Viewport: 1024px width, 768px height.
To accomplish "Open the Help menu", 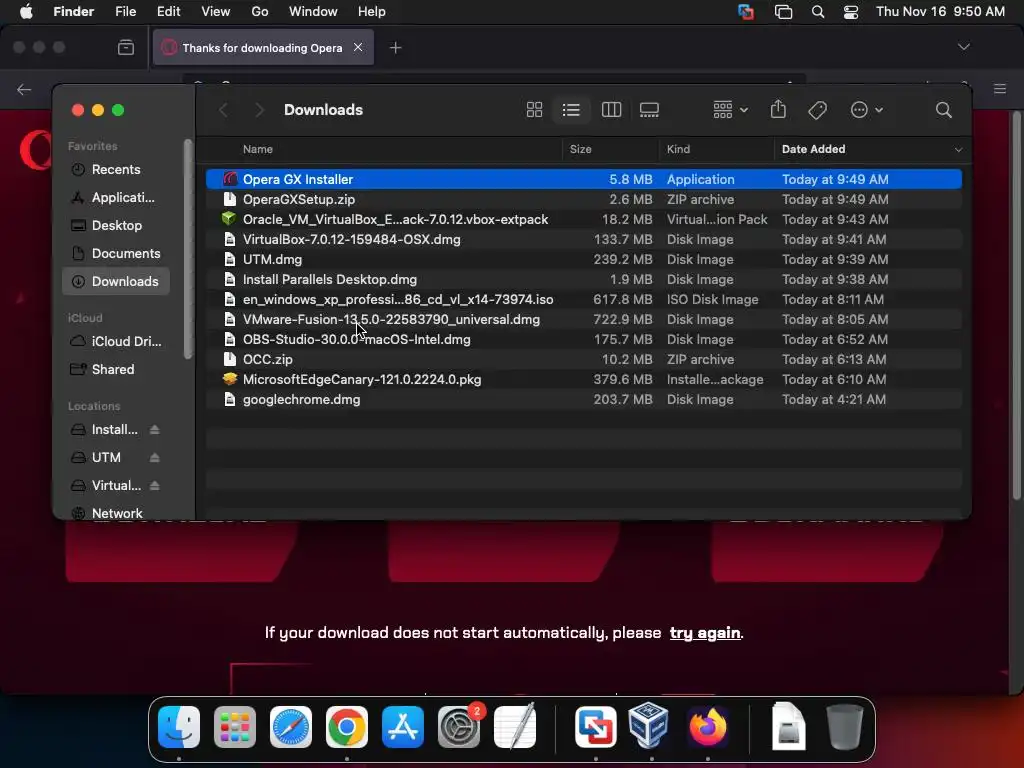I will pos(372,12).
